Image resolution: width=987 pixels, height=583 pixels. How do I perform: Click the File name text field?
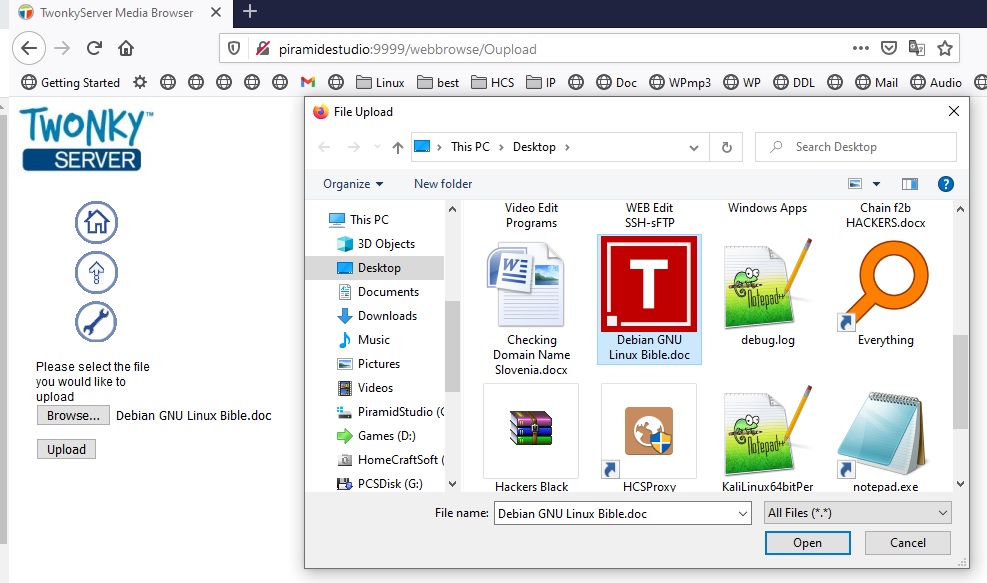tap(616, 514)
